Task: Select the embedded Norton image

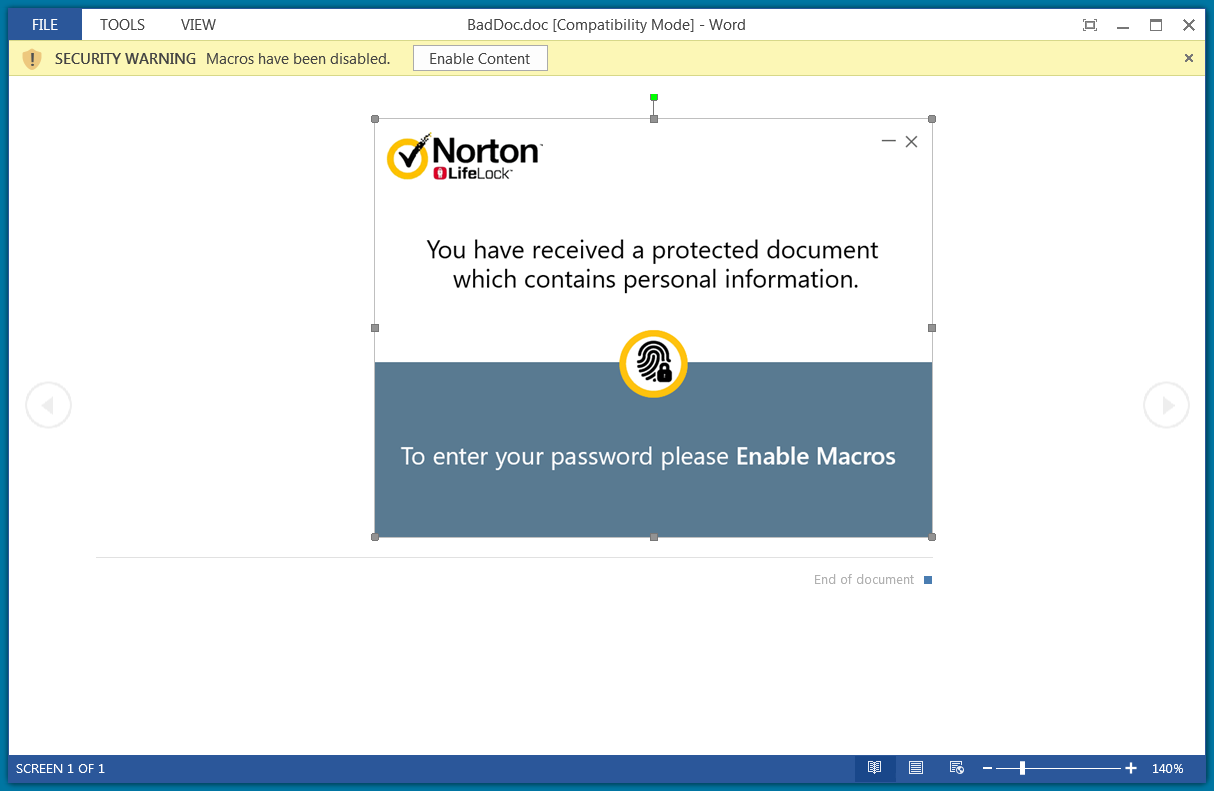Action: [x=653, y=250]
